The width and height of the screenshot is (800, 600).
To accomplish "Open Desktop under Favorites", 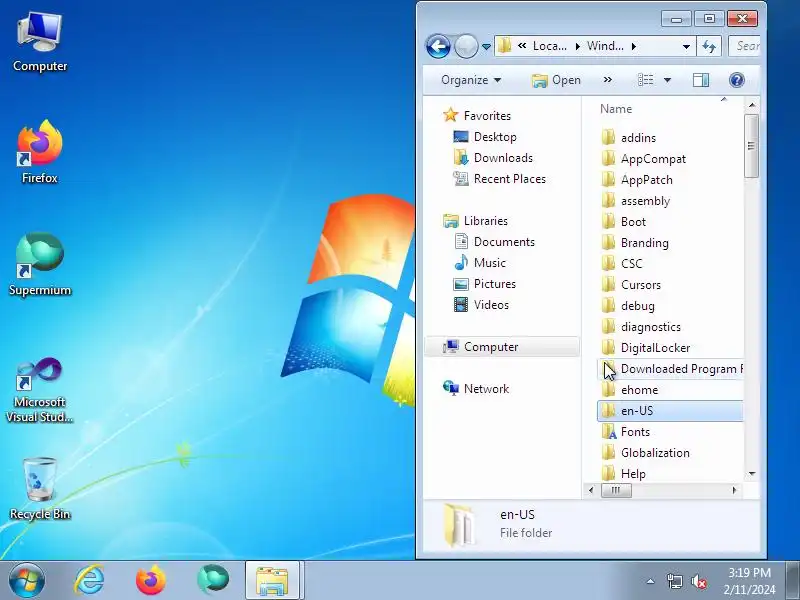I will [x=495, y=137].
